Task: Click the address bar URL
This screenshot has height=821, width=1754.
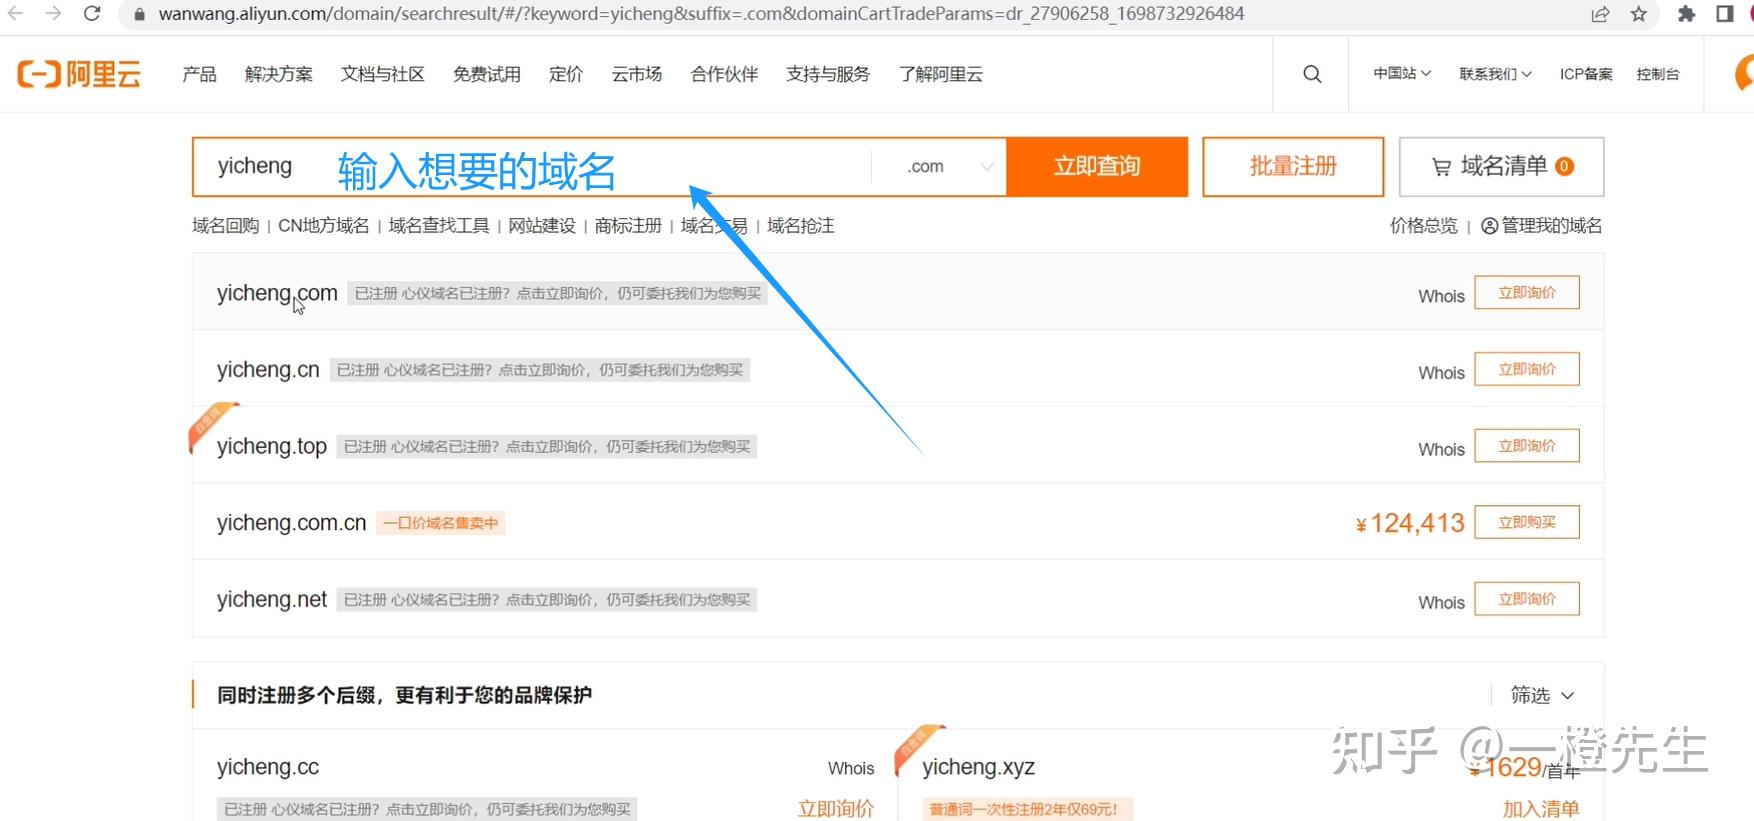Action: click(701, 14)
